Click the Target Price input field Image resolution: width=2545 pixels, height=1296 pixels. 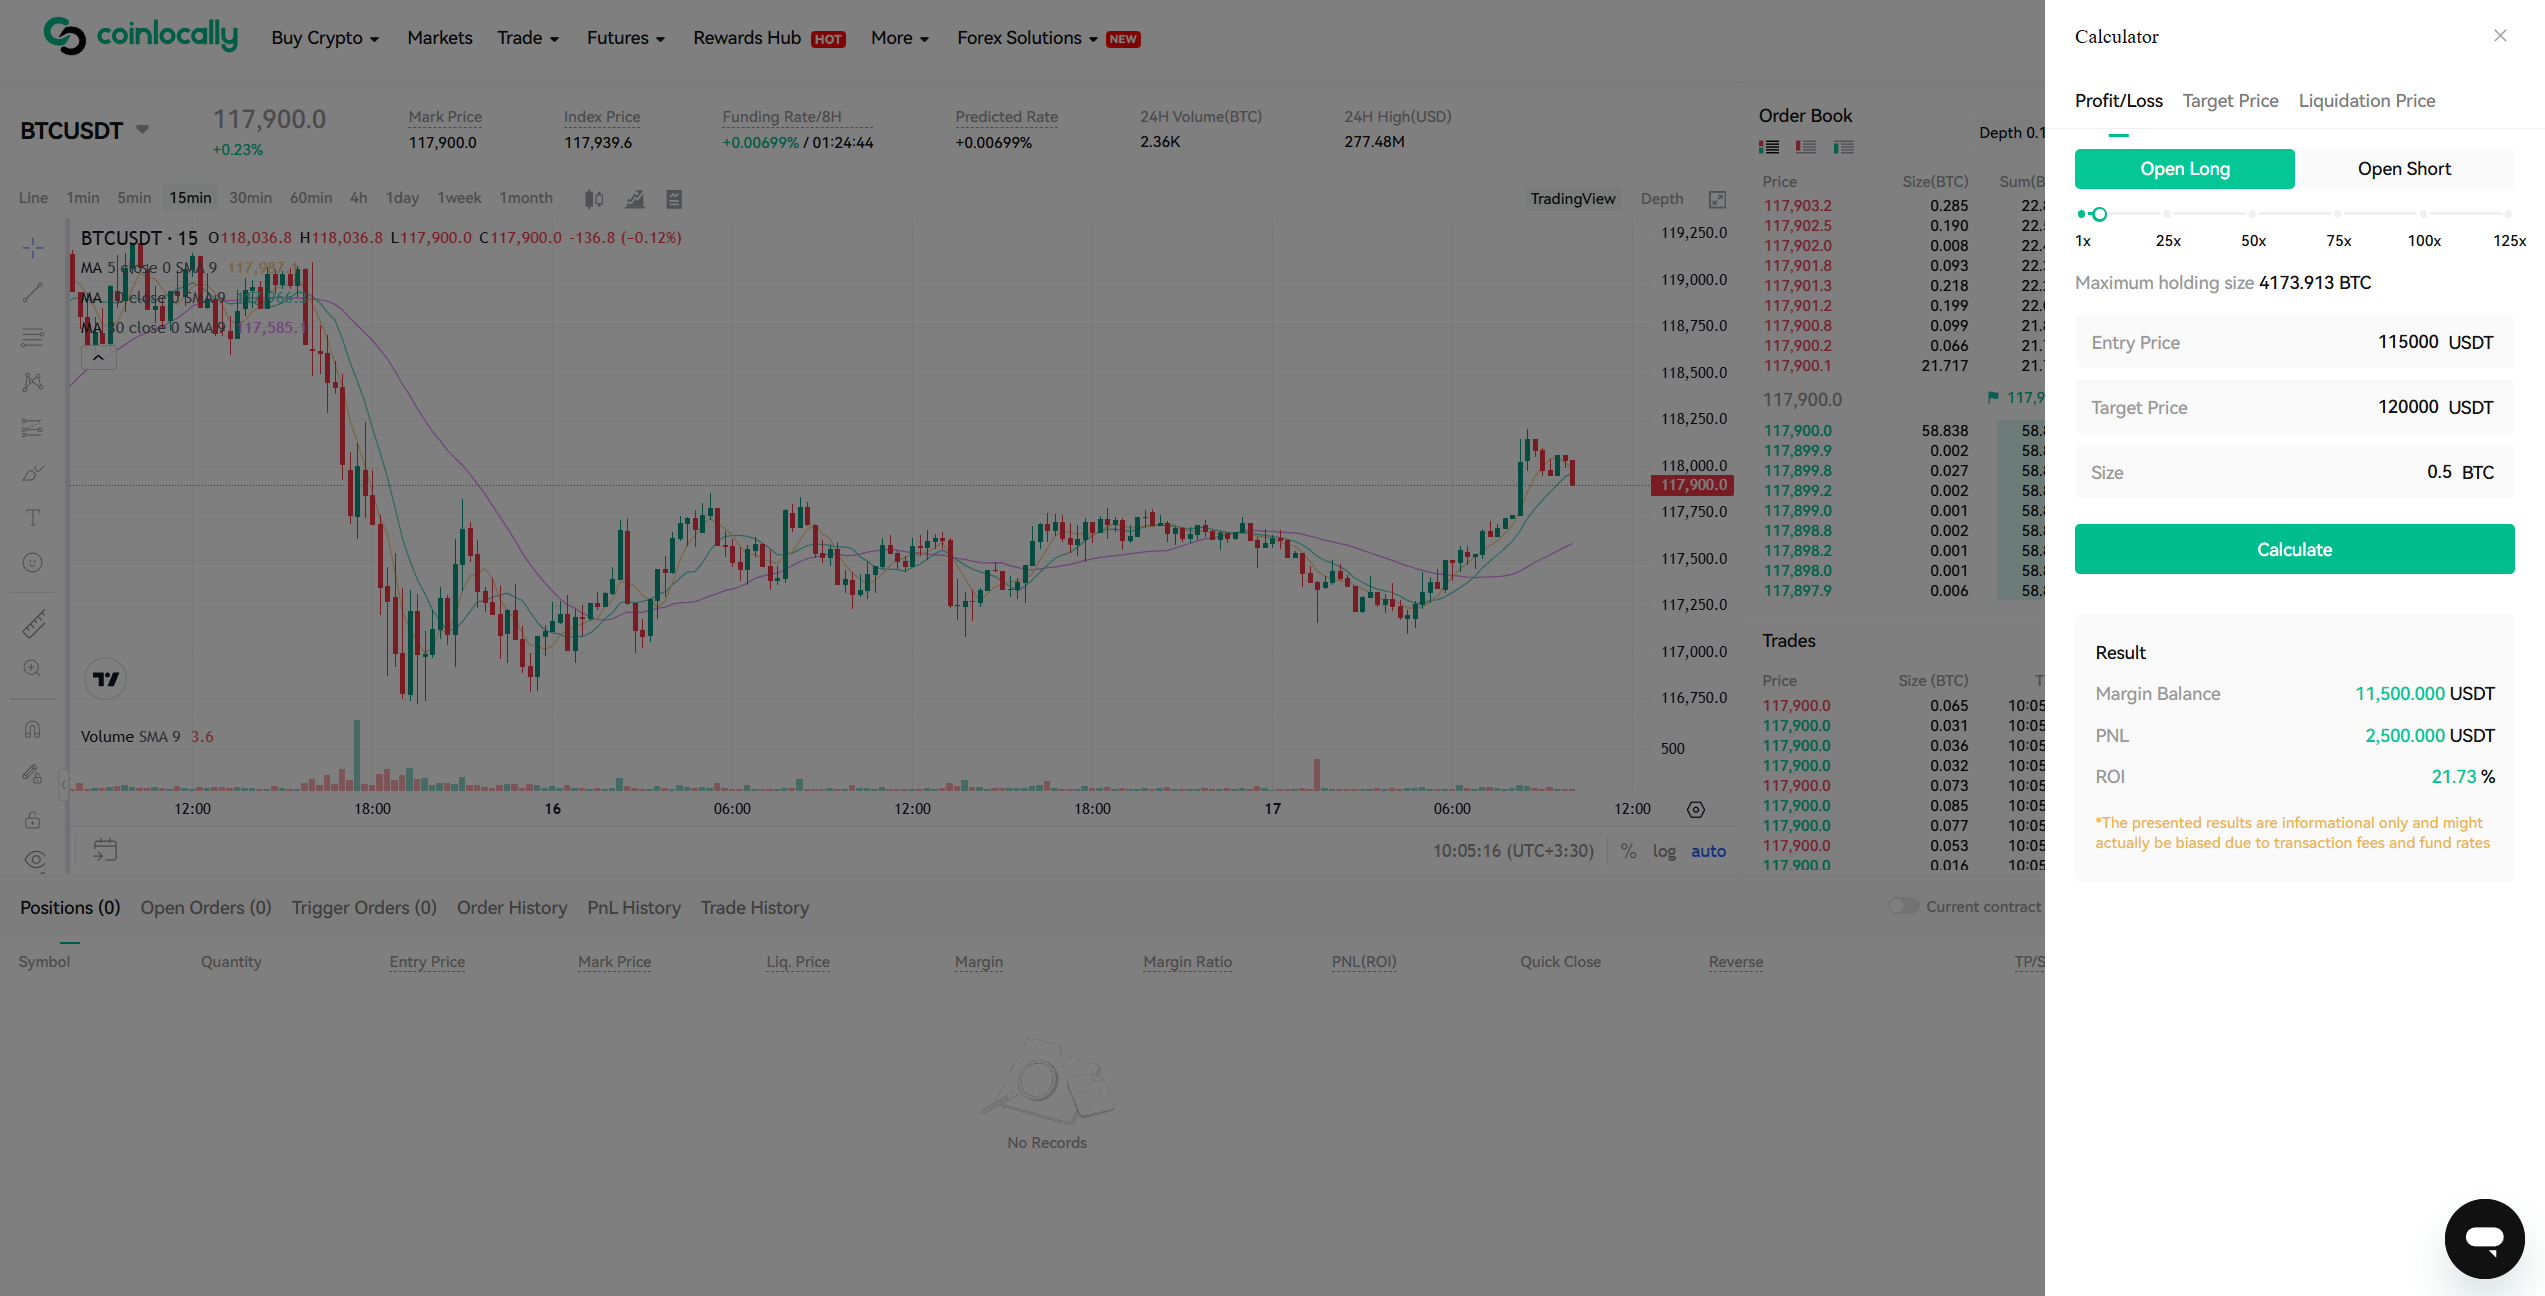[2295, 407]
